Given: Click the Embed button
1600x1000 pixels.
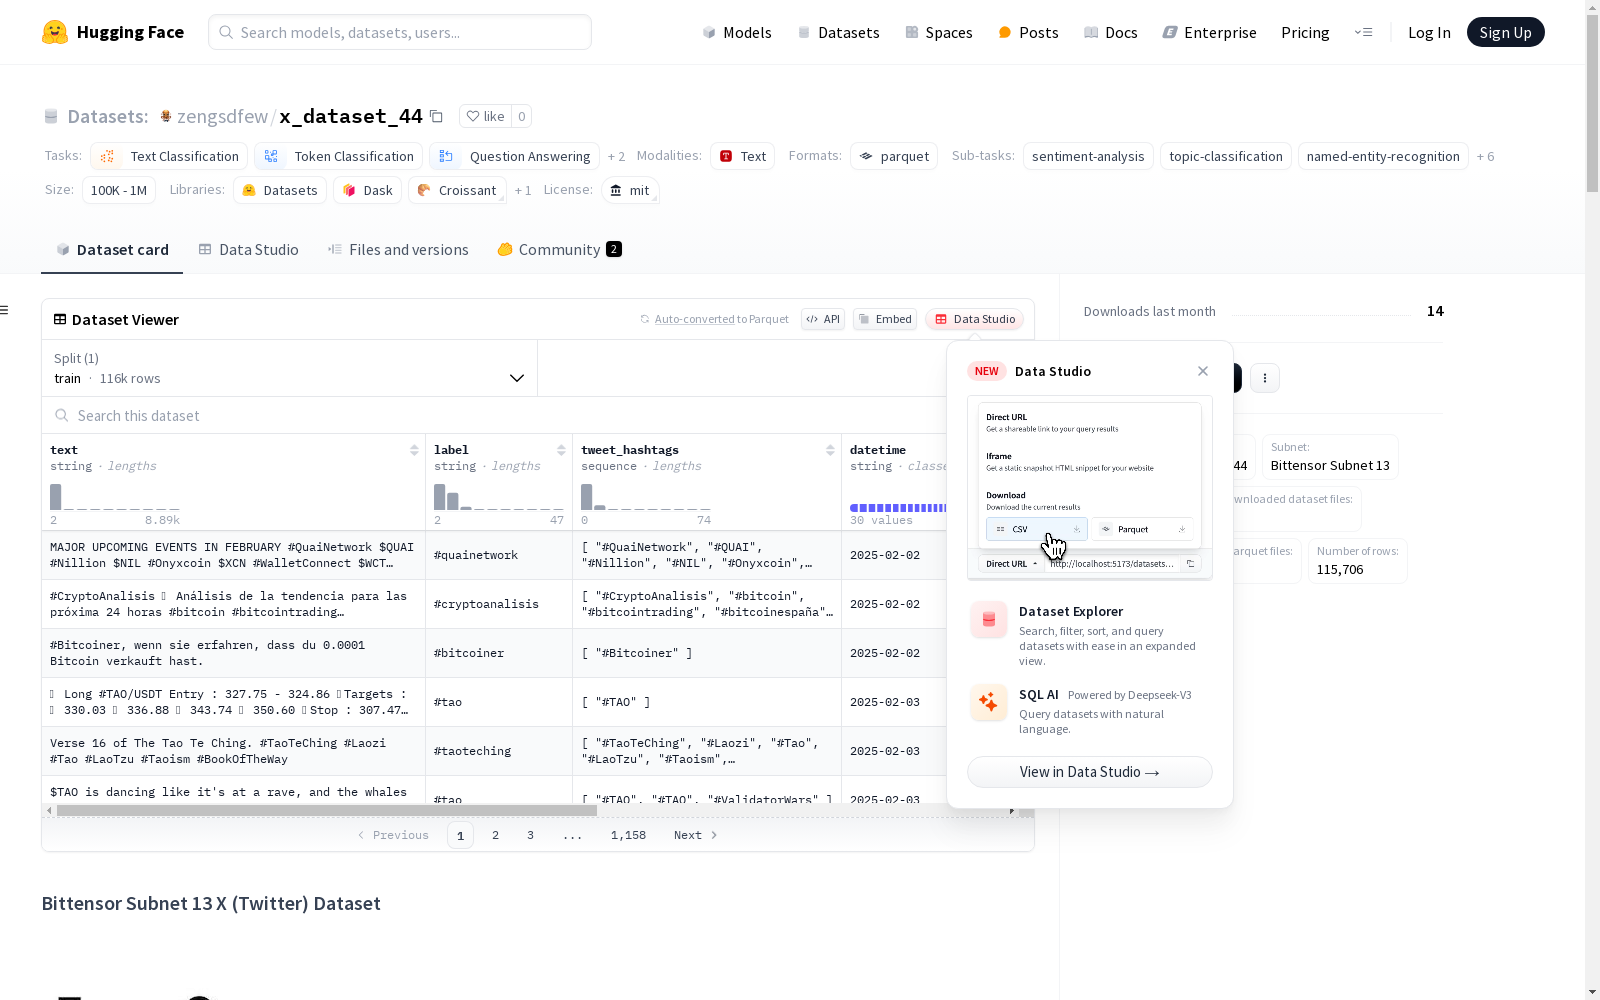Looking at the screenshot, I should click(885, 319).
